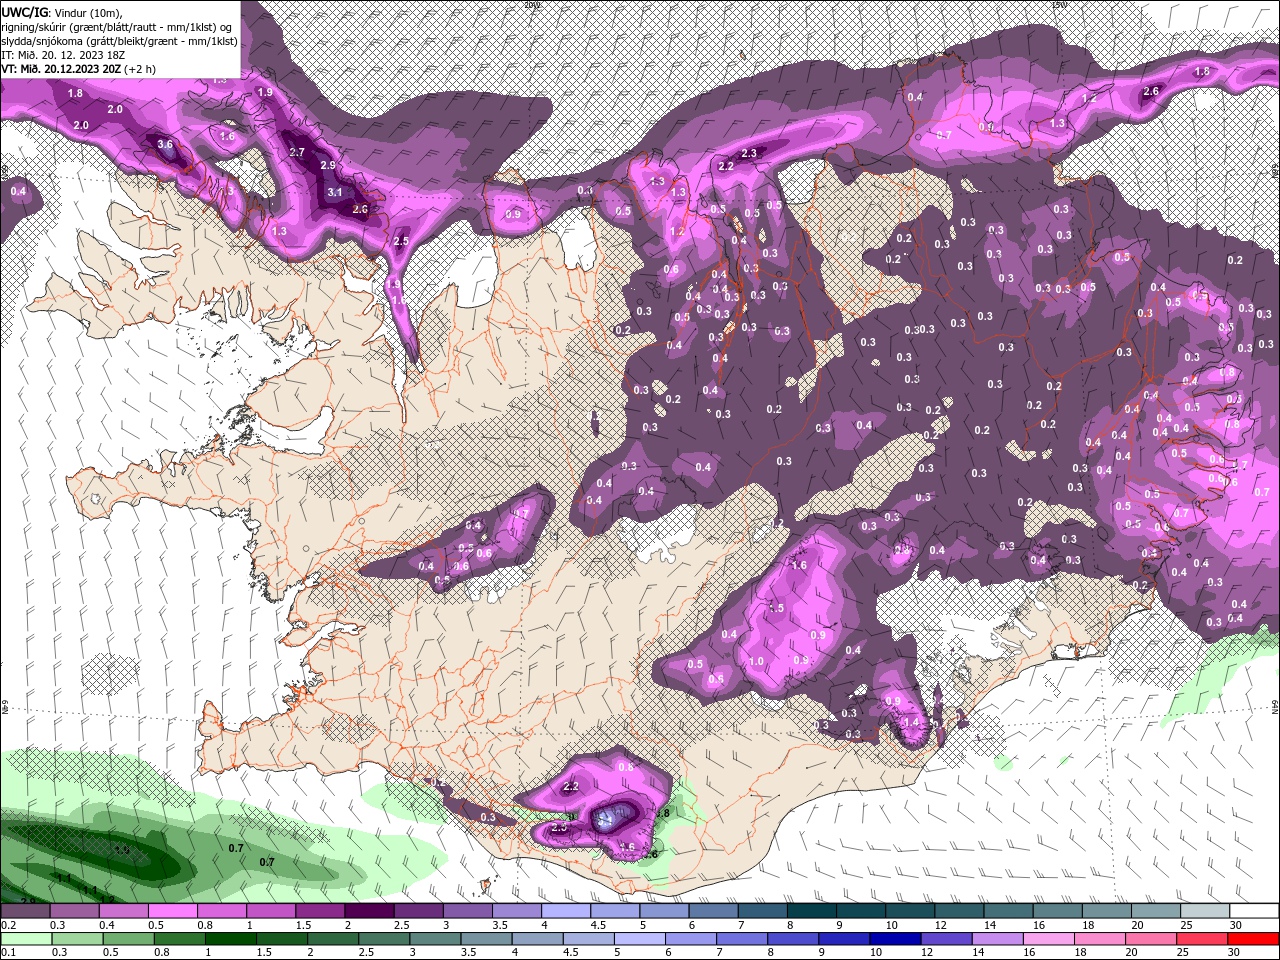Click the 3.1 precipitation value on the map
Viewport: 1280px width, 960px height.
[335, 192]
